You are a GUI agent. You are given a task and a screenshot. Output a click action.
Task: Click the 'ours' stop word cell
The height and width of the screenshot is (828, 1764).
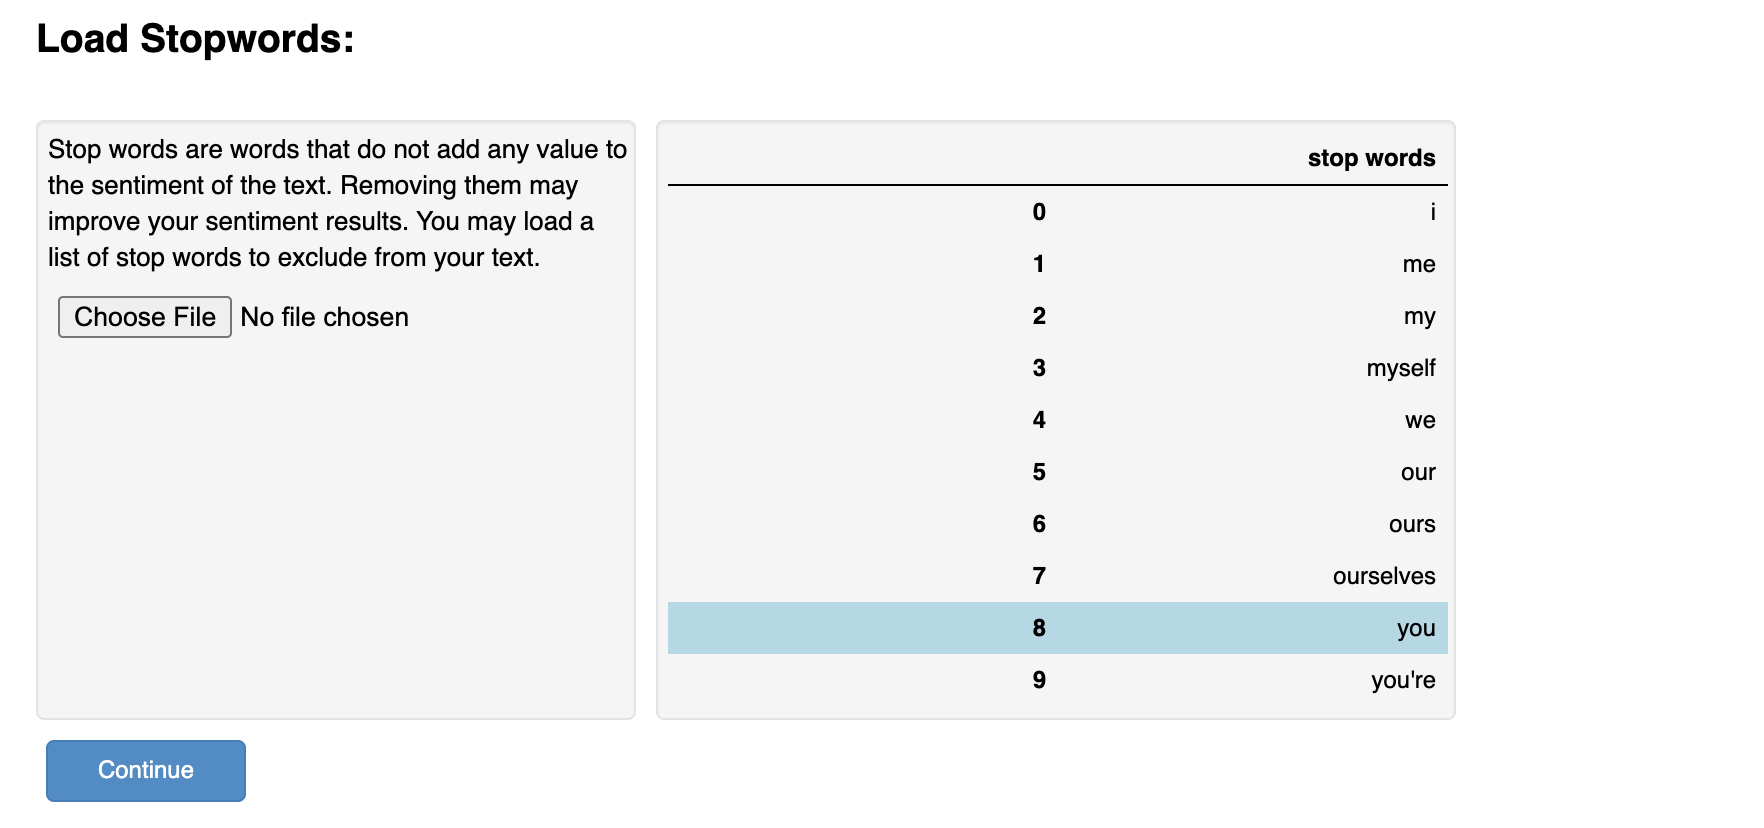1411,524
